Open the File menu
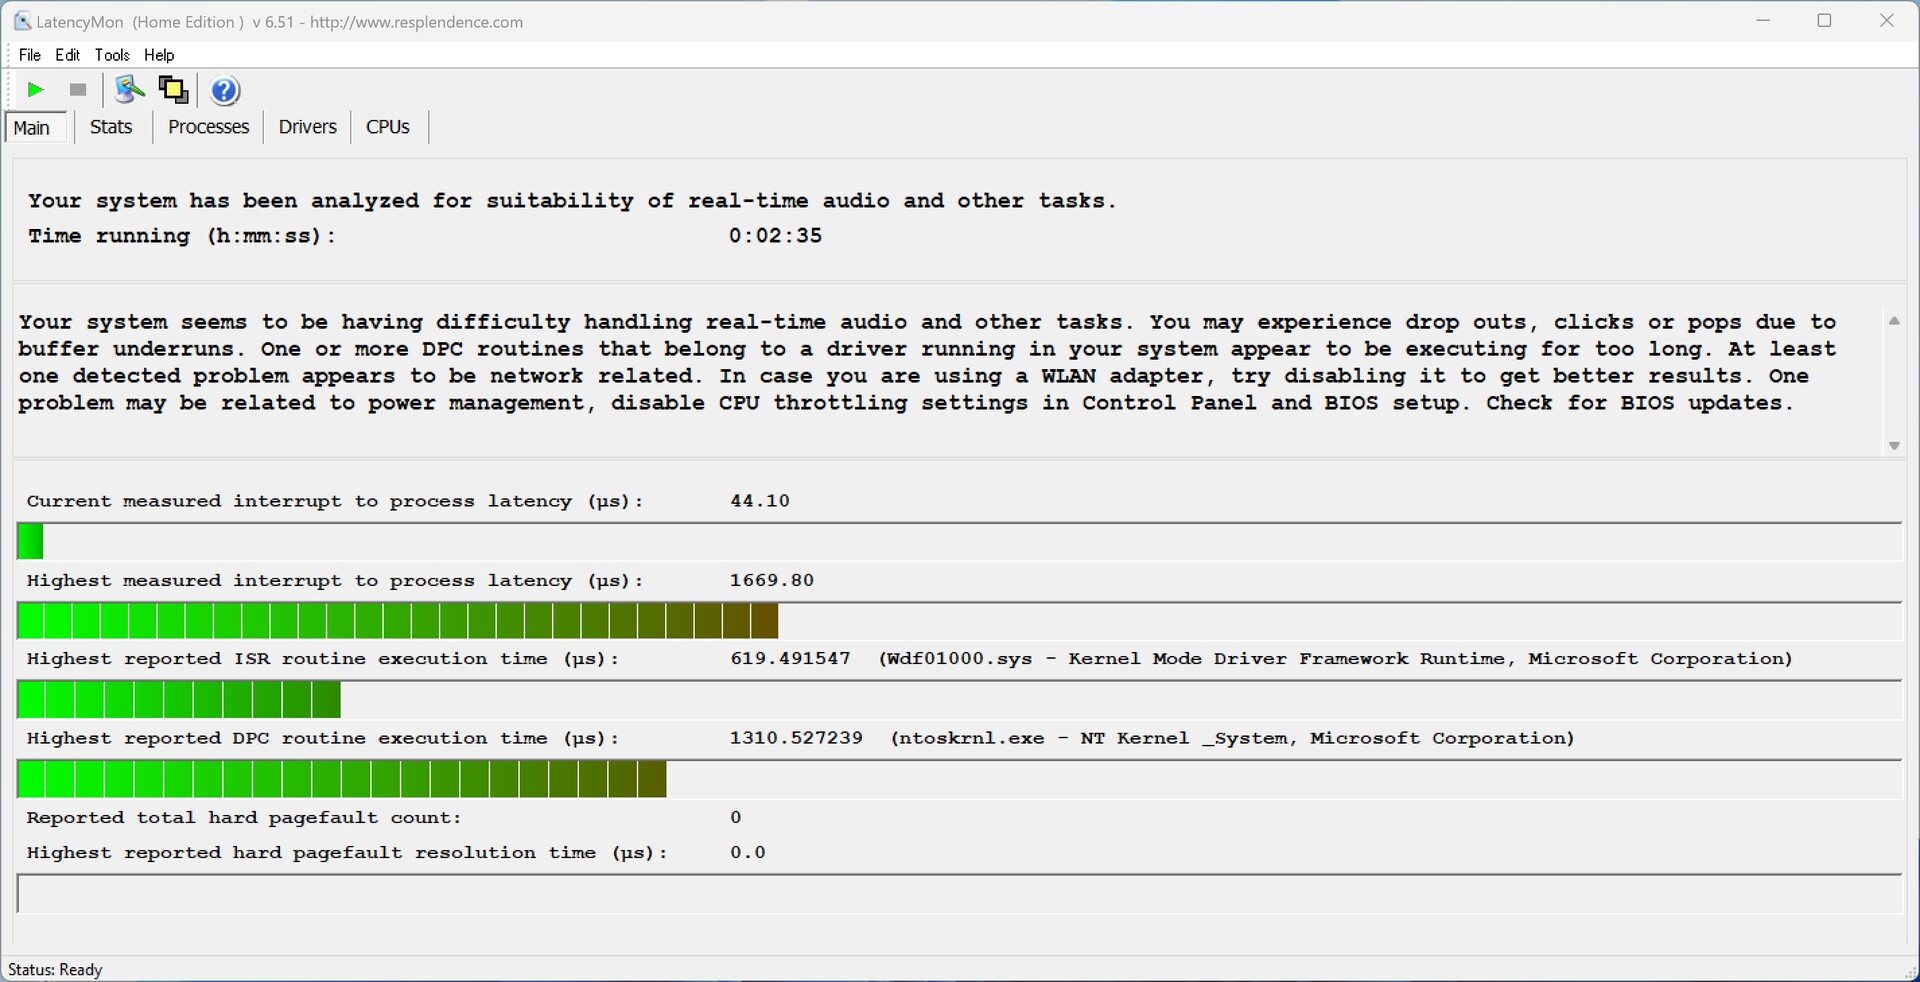The height and width of the screenshot is (982, 1920). [x=30, y=55]
